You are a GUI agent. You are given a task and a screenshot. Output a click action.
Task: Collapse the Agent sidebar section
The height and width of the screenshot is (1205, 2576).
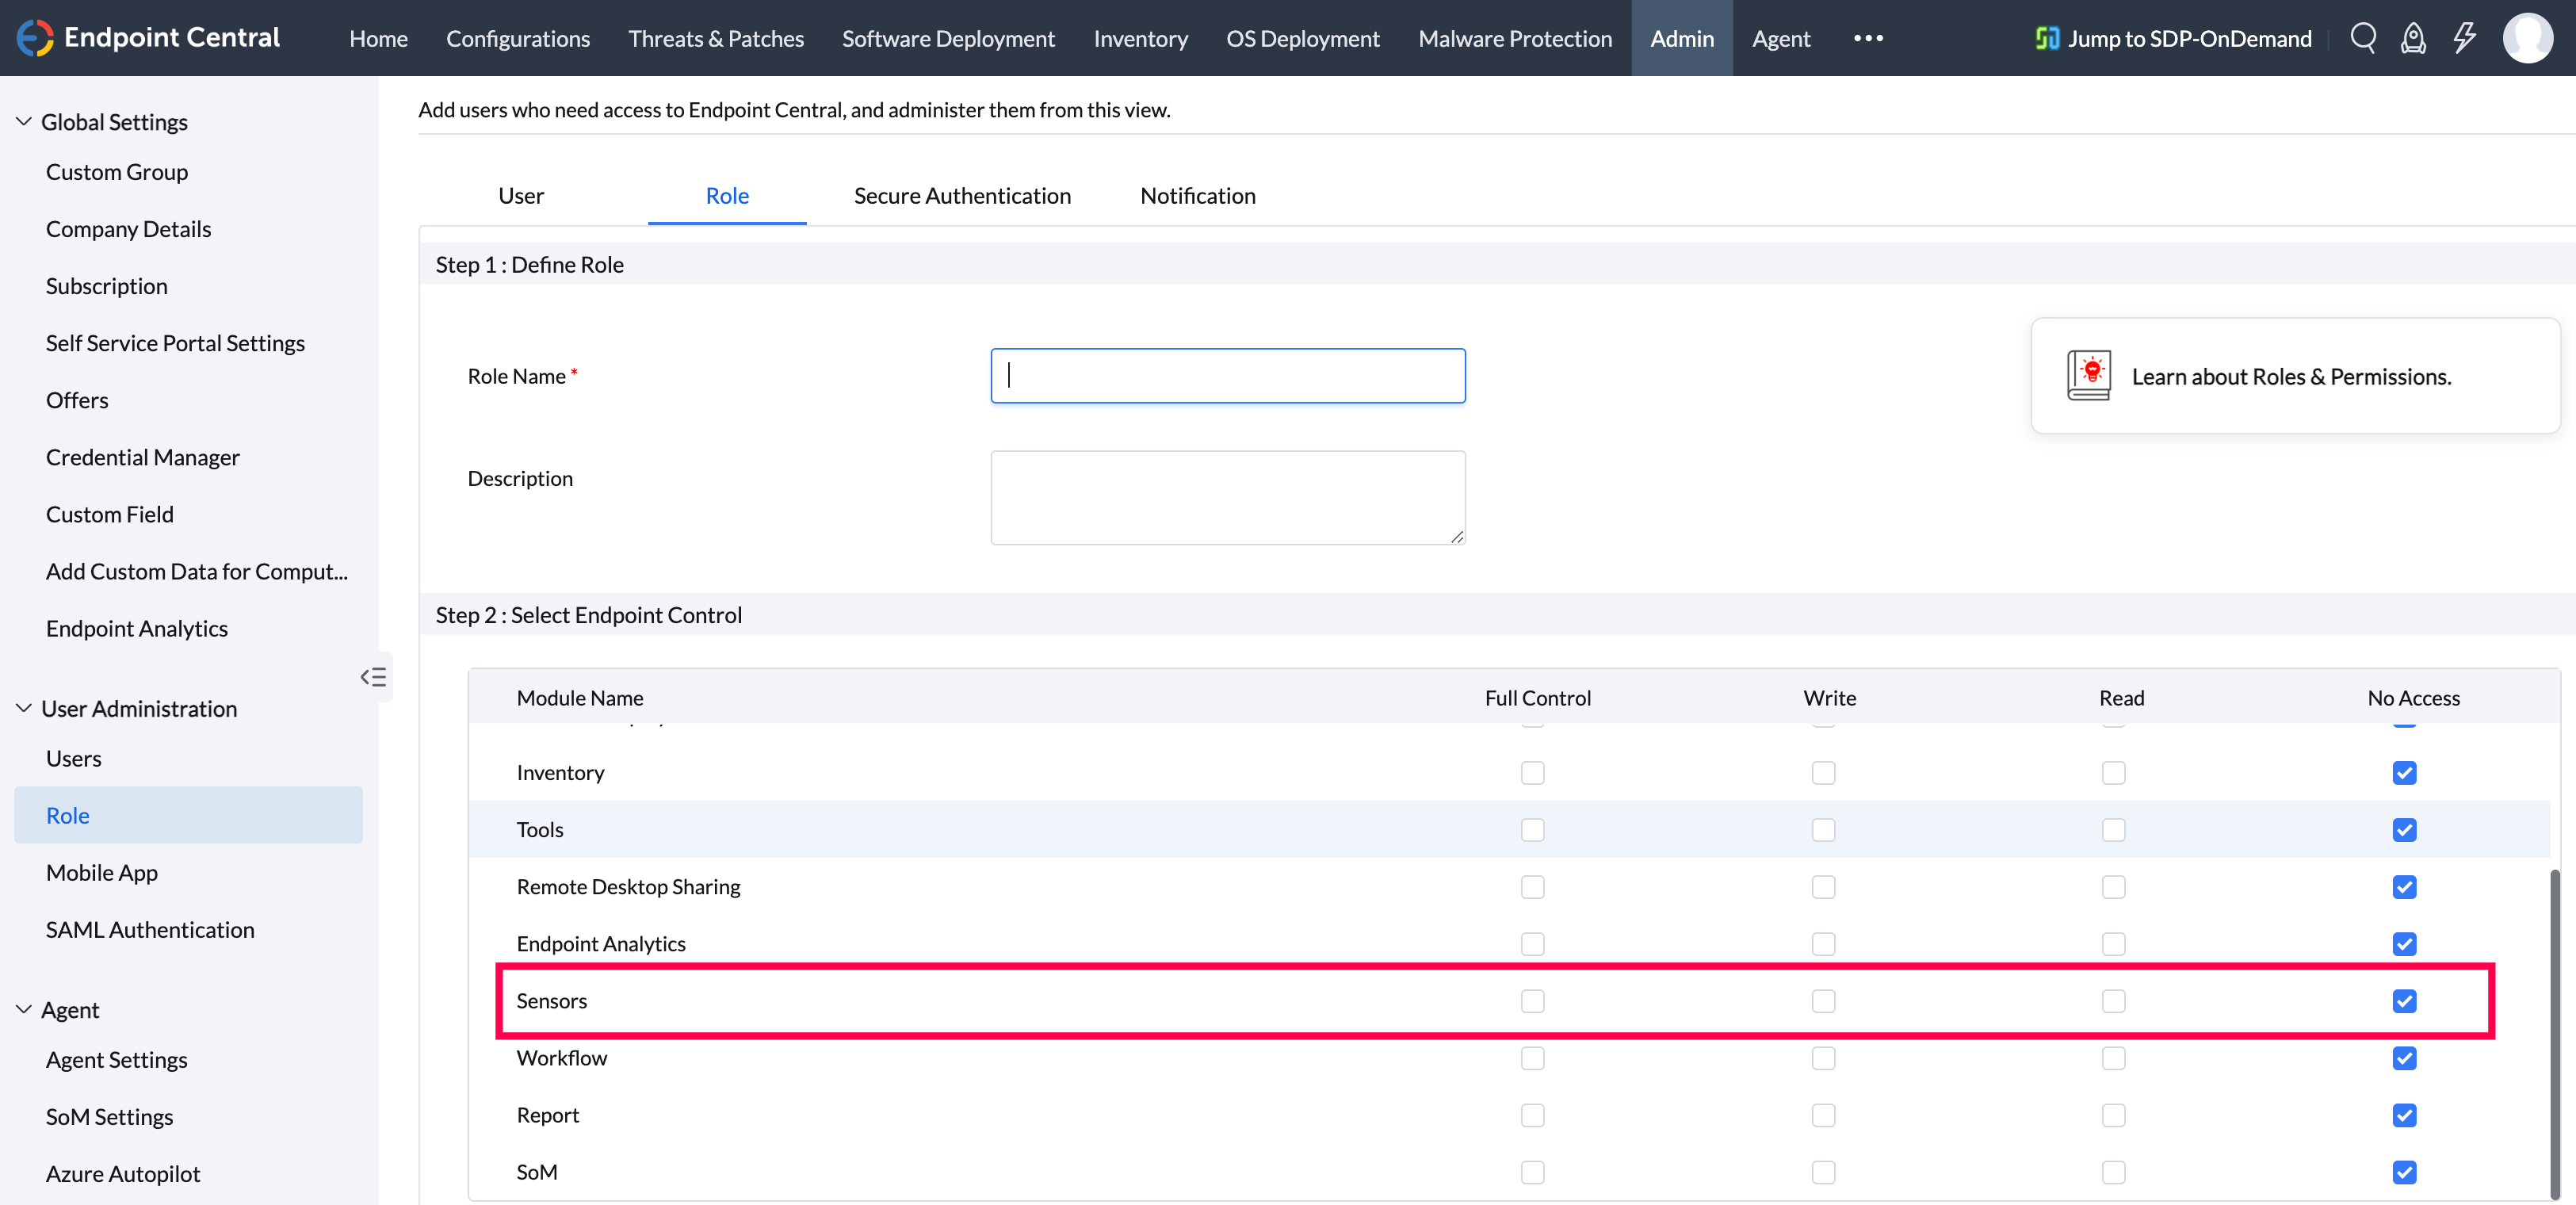(x=24, y=1009)
